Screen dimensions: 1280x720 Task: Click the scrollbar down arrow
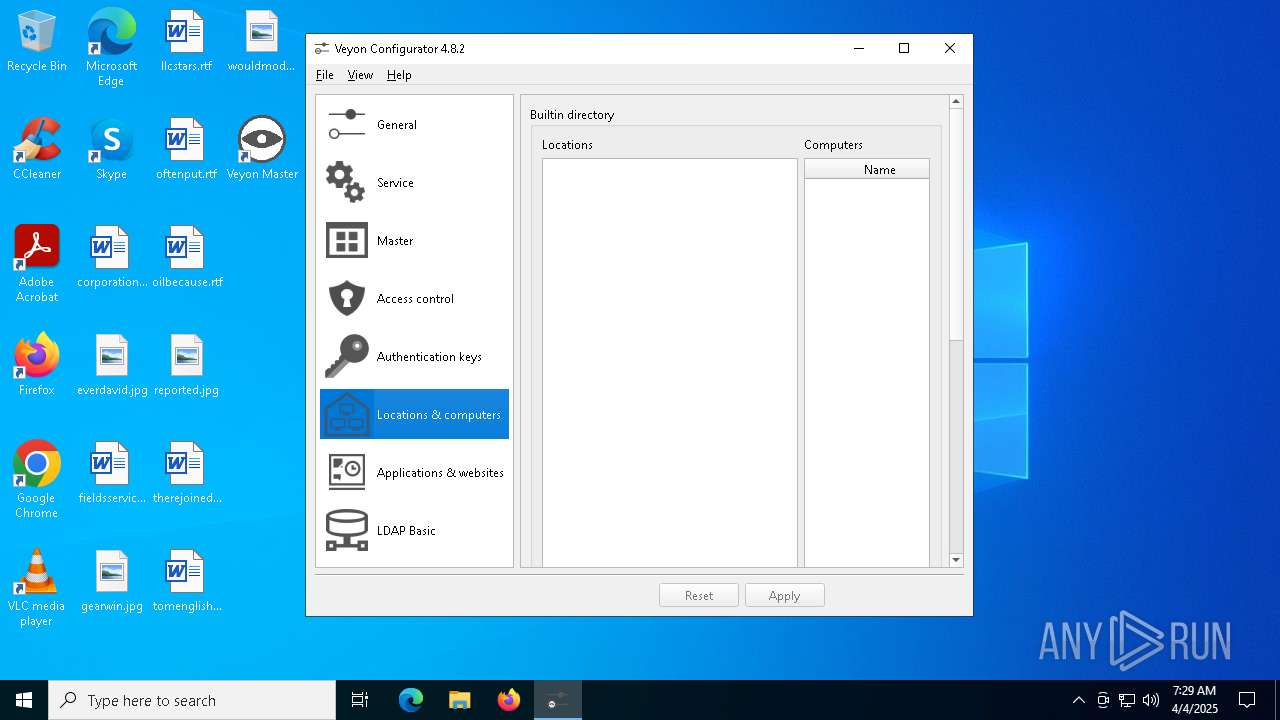pos(956,560)
